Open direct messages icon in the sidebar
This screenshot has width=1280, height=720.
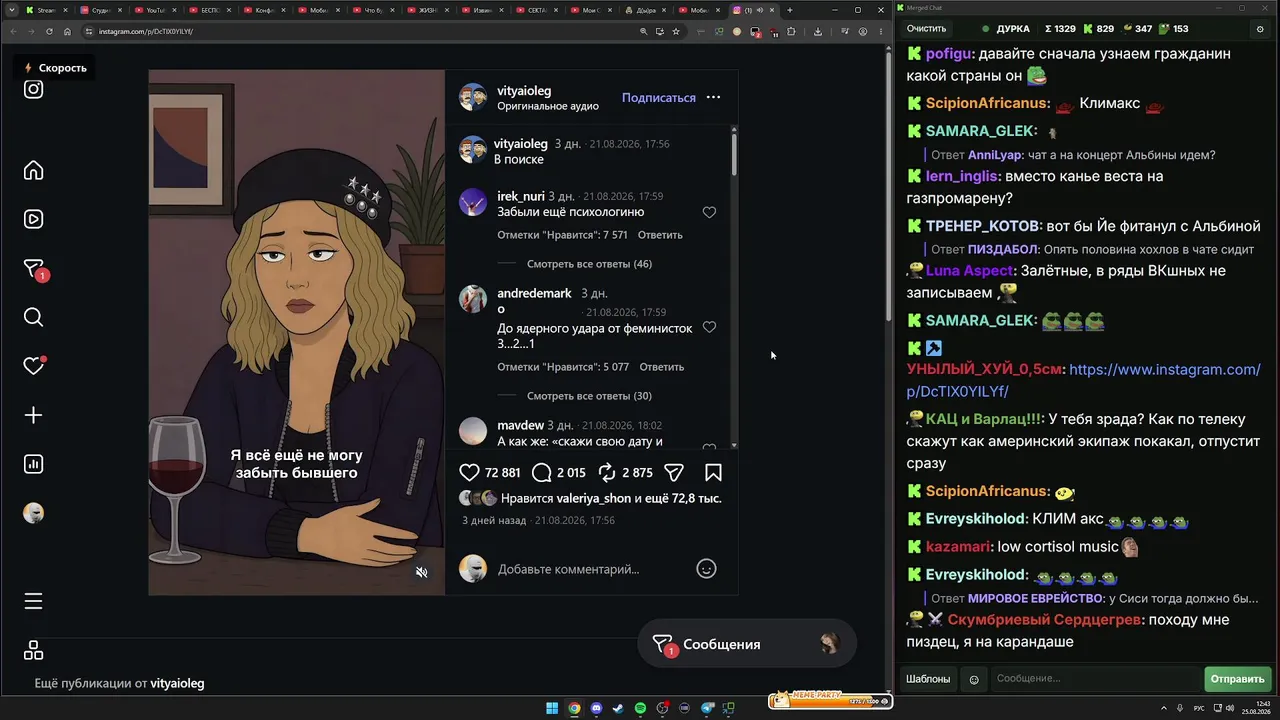point(33,269)
